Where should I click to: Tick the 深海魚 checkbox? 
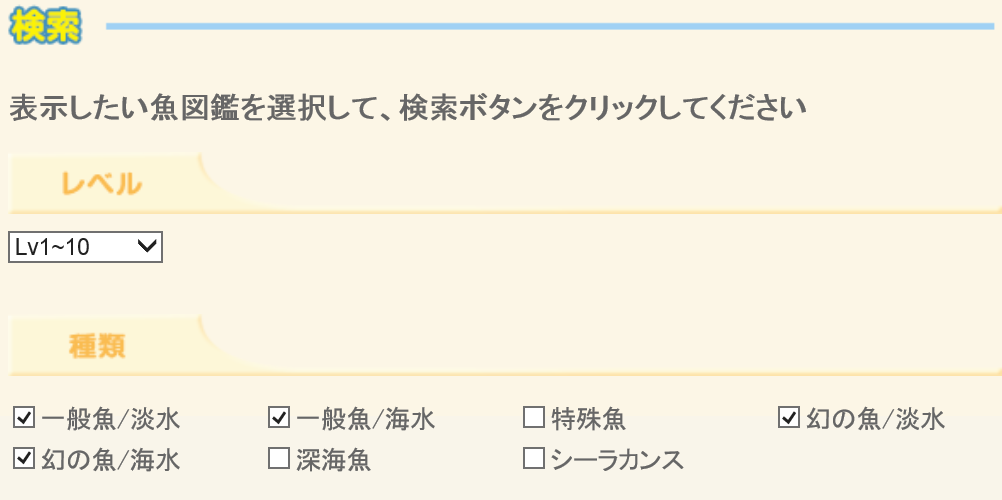click(x=279, y=458)
